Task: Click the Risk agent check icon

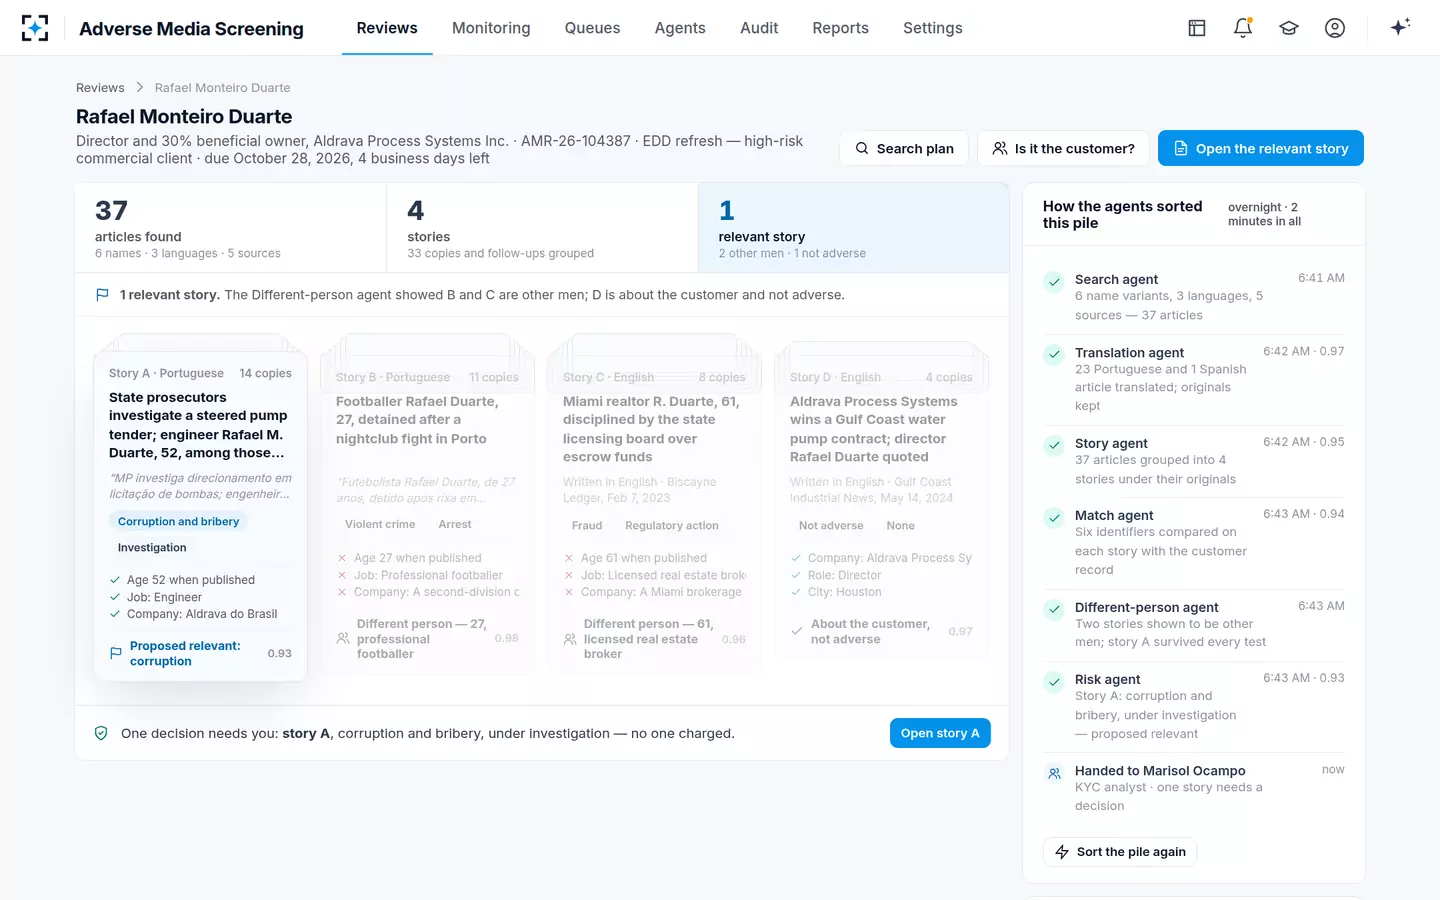Action: pos(1054,682)
